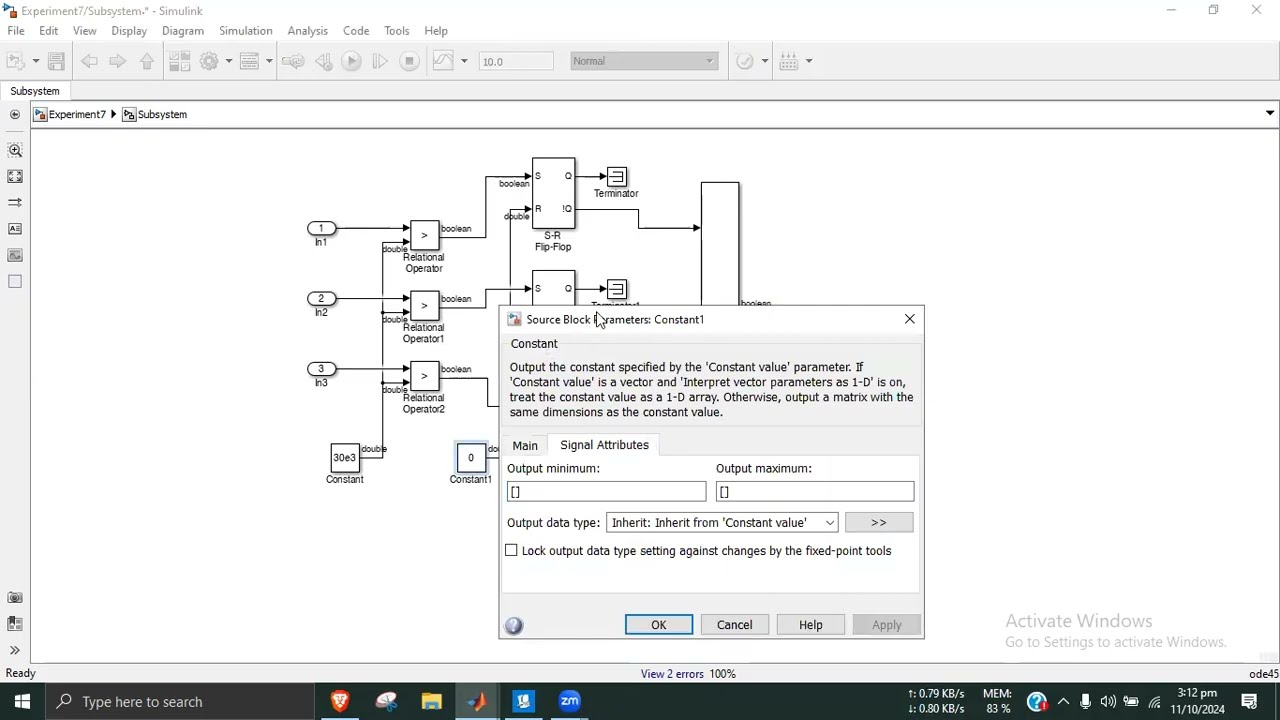The image size is (1280, 720).
Task: Go up to parent system arrow
Action: coord(147,61)
